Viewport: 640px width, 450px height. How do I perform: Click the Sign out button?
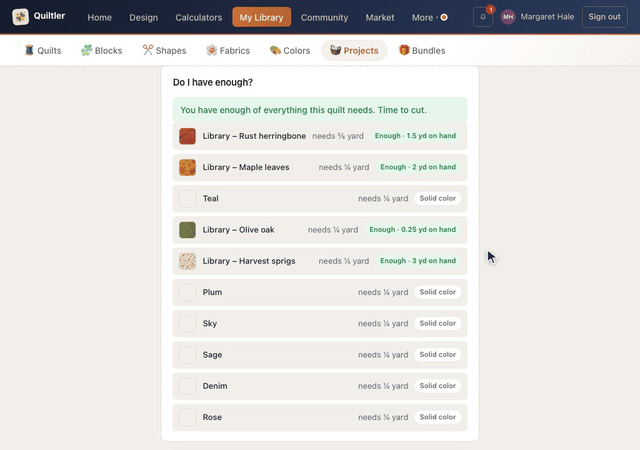coord(604,17)
